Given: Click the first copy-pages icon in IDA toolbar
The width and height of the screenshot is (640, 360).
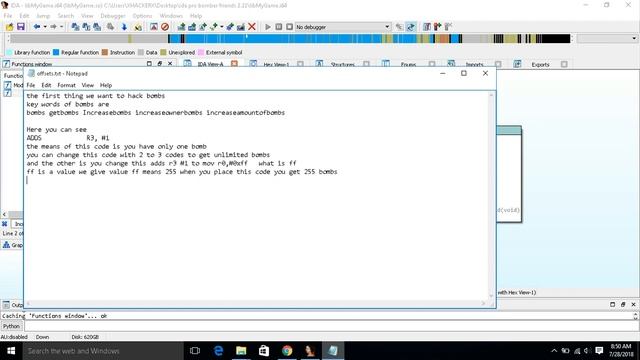Looking at the screenshot, I should tap(76, 27).
